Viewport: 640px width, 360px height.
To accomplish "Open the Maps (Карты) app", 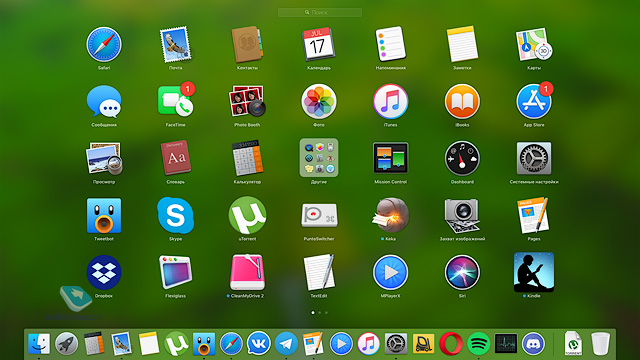I will [x=534, y=44].
